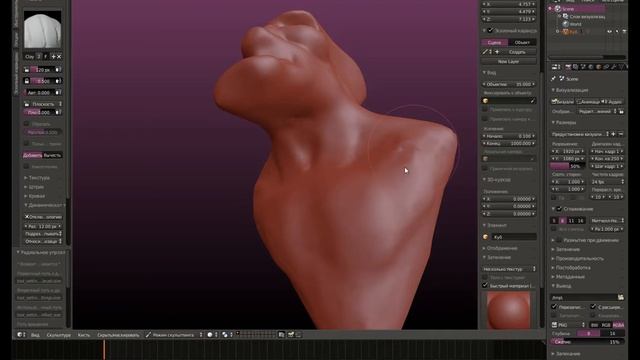The width and height of the screenshot is (640, 360).
Task: Toggle pressure sensitivity icon for strength
Action: [x=58, y=81]
